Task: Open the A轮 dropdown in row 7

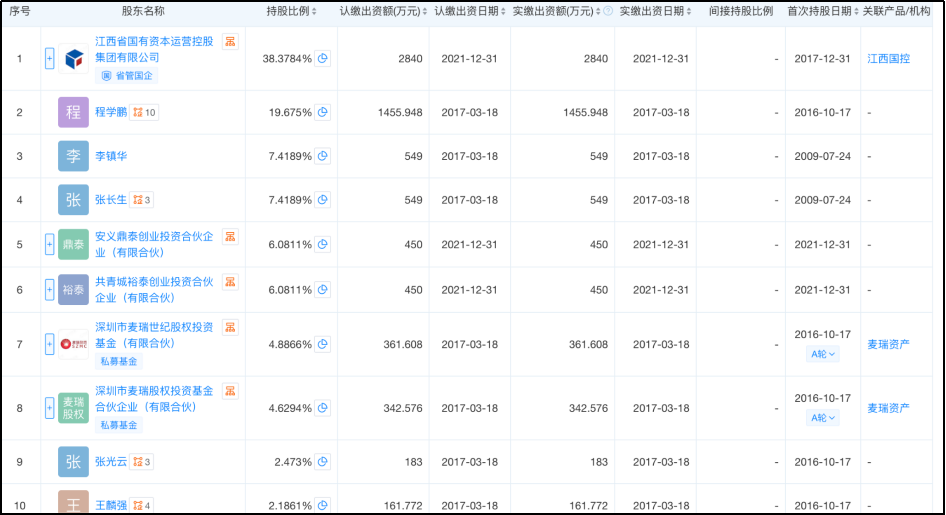Action: (x=823, y=354)
